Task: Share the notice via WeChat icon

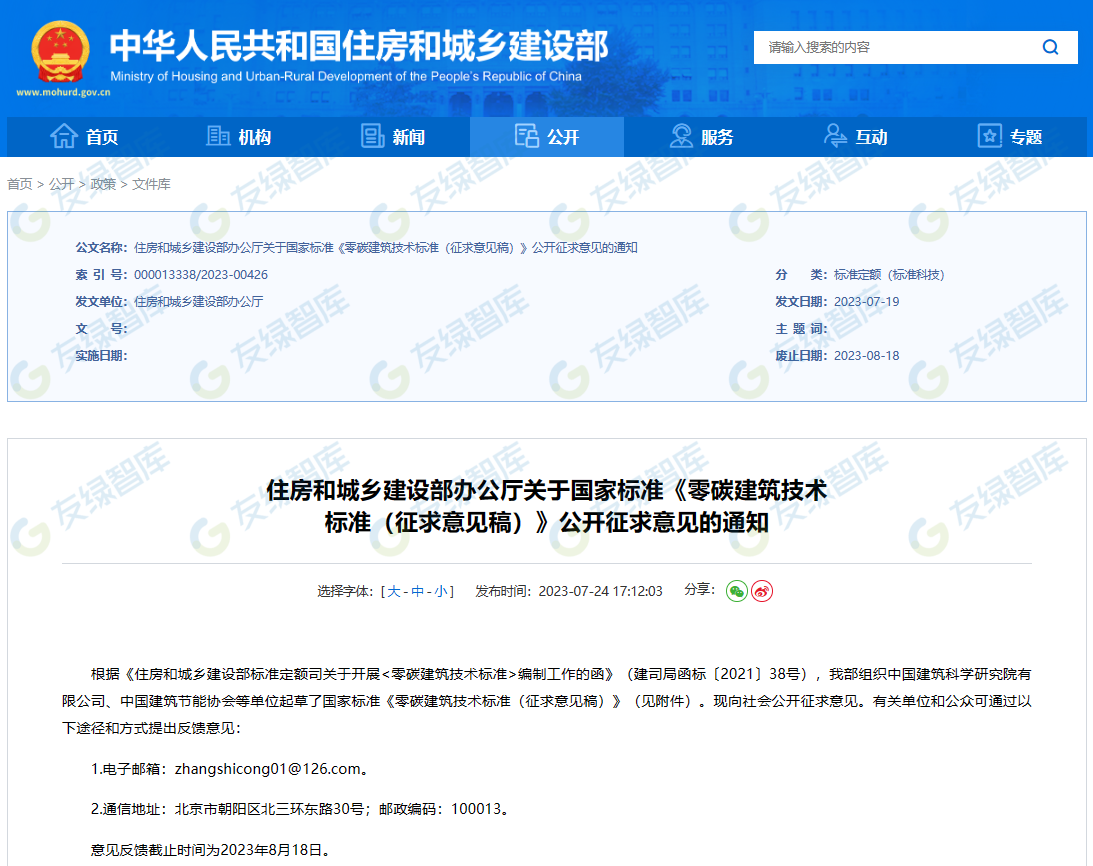Action: tap(737, 591)
